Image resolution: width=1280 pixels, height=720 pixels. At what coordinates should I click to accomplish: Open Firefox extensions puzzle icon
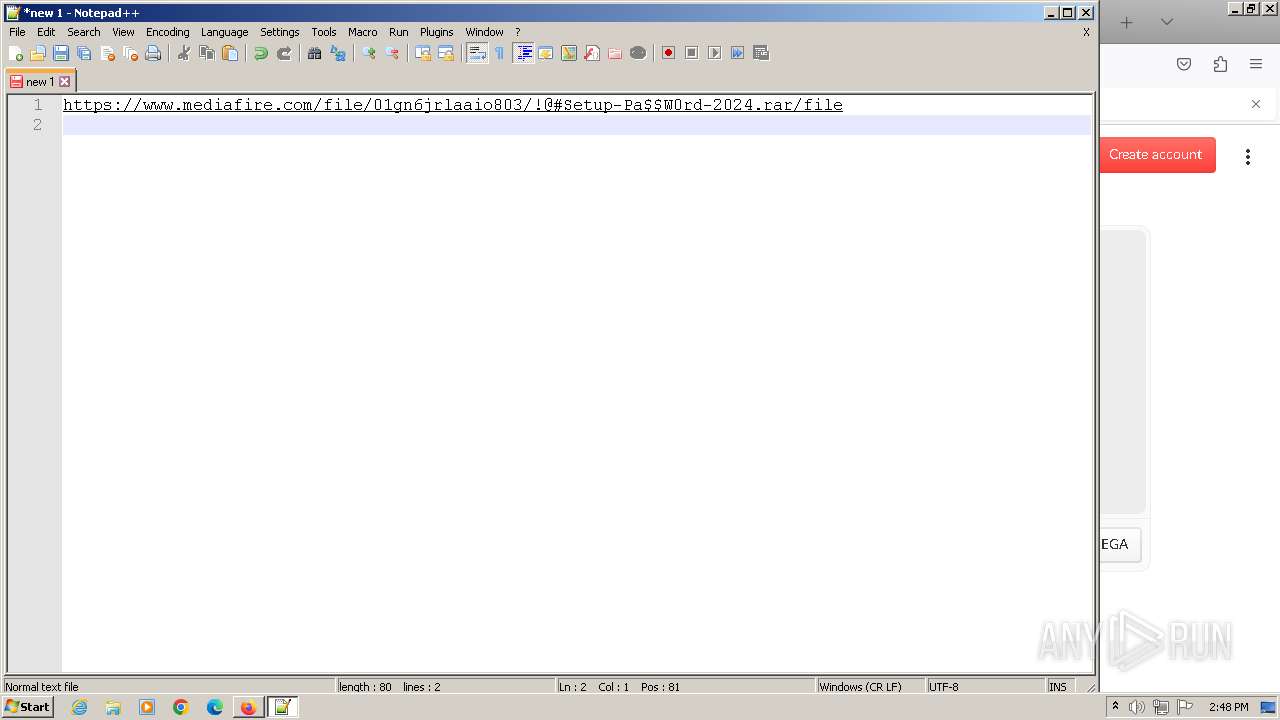coord(1220,64)
